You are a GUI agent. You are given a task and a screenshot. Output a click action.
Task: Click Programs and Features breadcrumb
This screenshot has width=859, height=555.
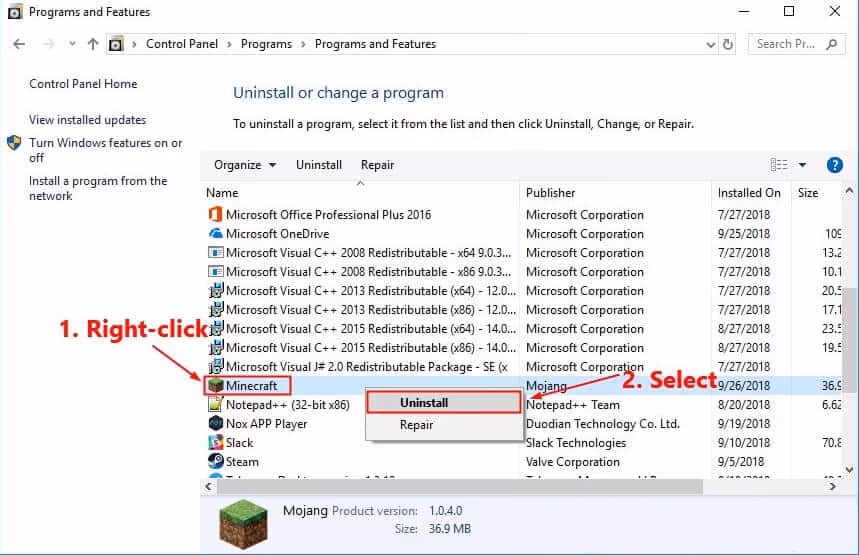[x=375, y=44]
